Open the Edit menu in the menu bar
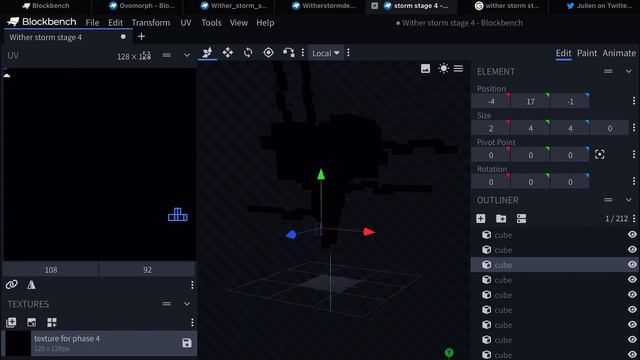 [116, 23]
